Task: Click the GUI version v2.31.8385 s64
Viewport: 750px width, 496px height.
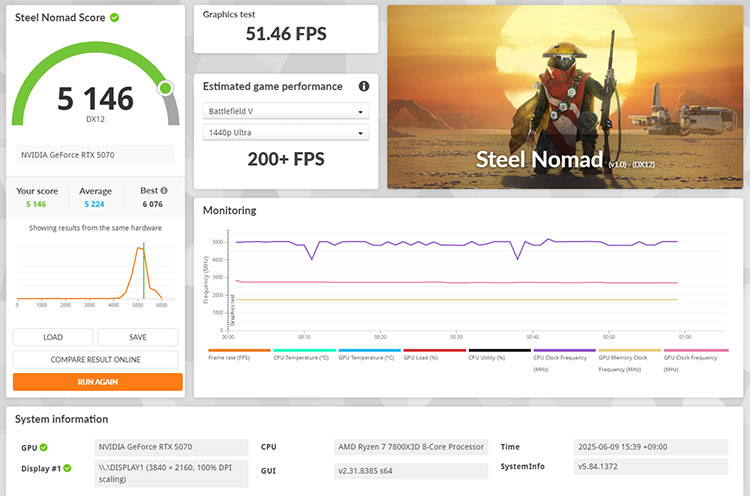Action: coord(411,471)
